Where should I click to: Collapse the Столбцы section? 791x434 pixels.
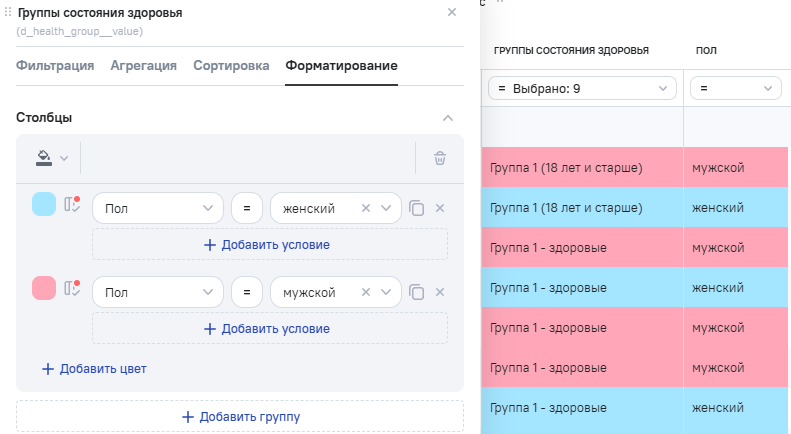(448, 118)
